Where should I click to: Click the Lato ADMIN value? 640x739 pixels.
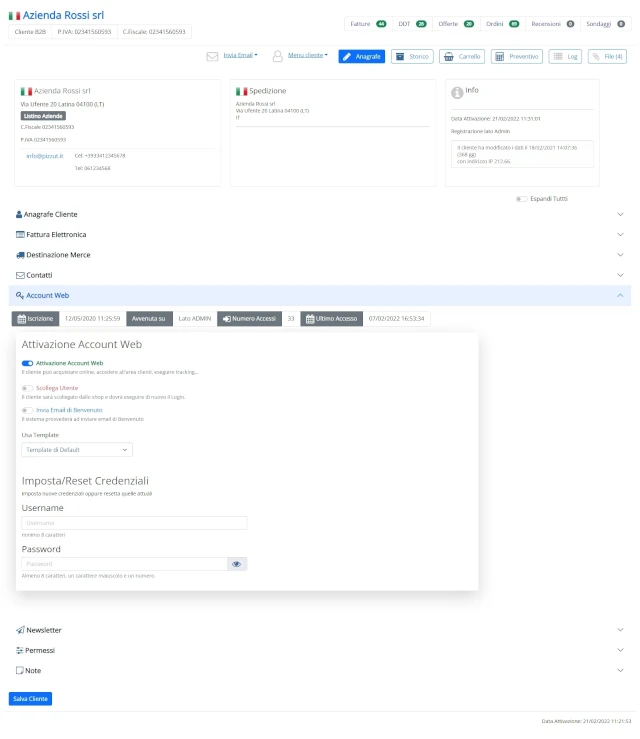pyautogui.click(x=195, y=319)
